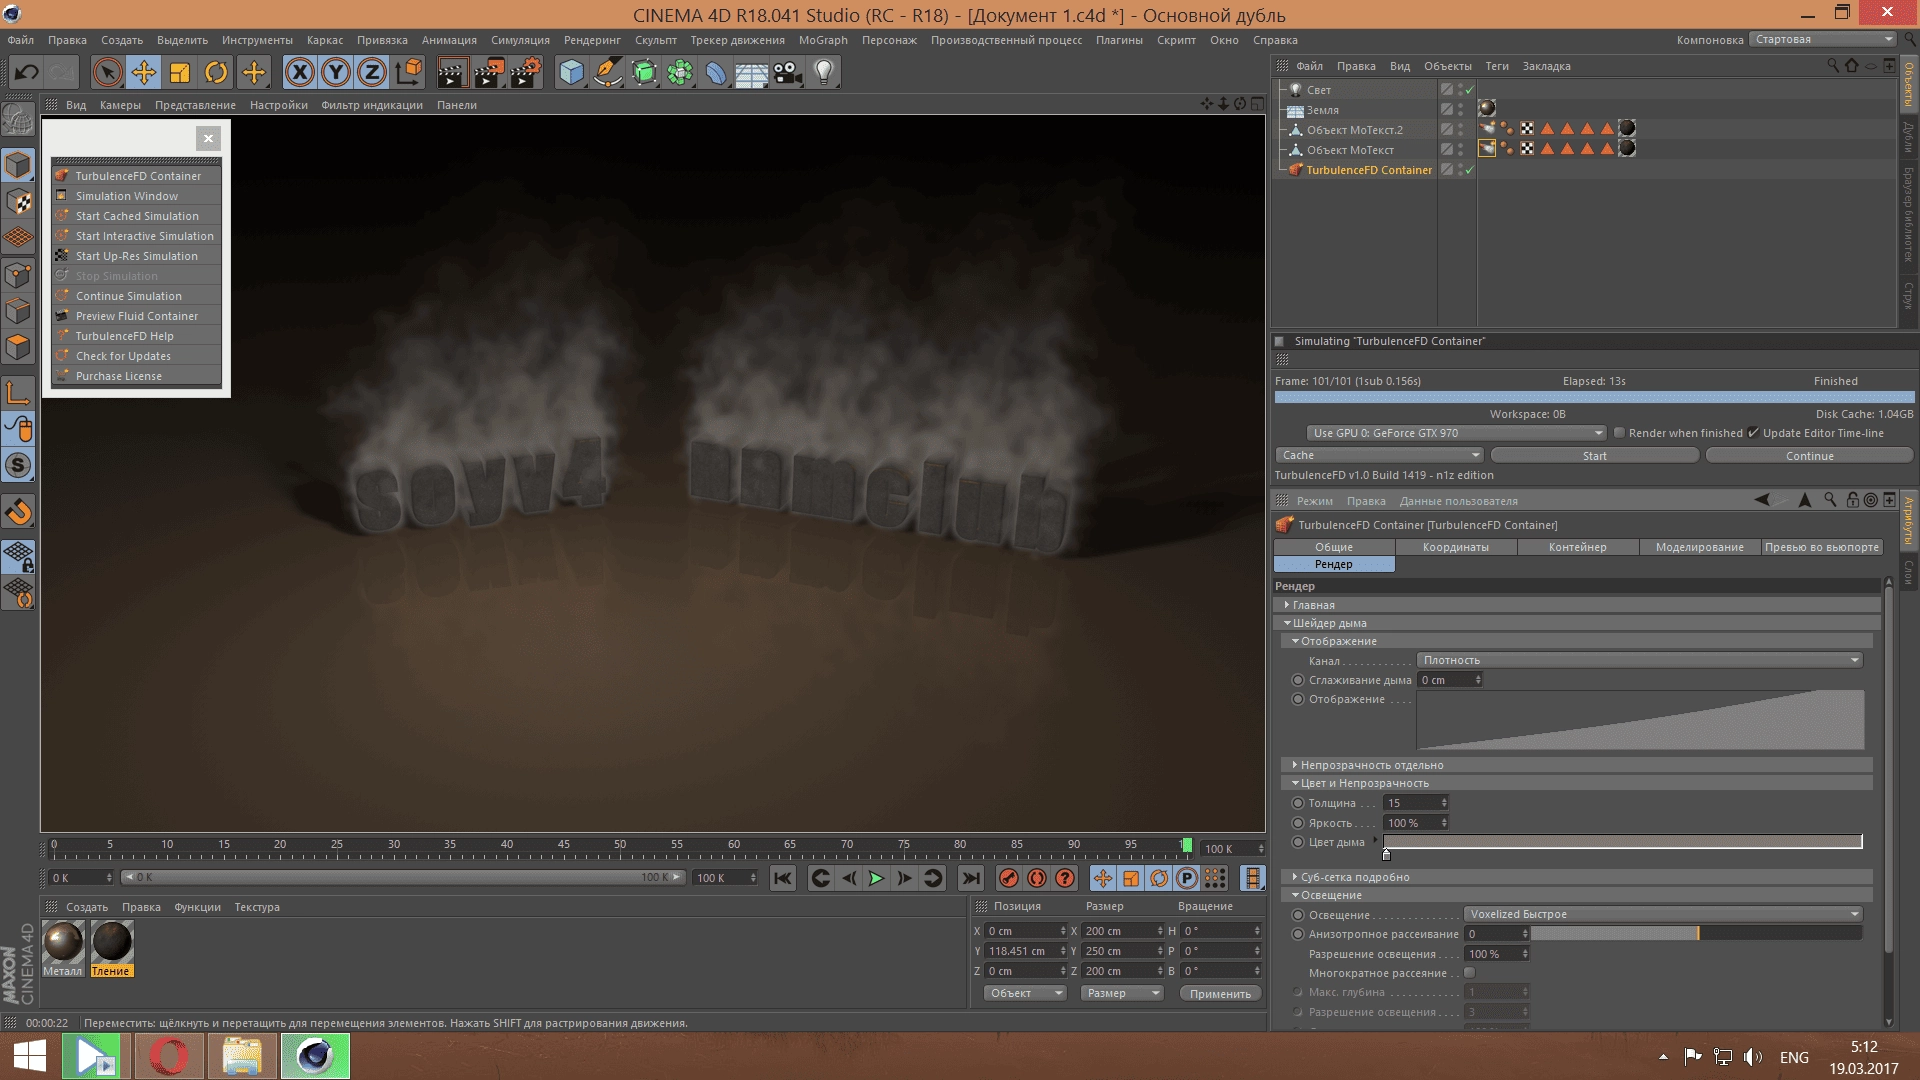Play animation forwards
Viewport: 1920px width, 1080px height.
tap(876, 878)
